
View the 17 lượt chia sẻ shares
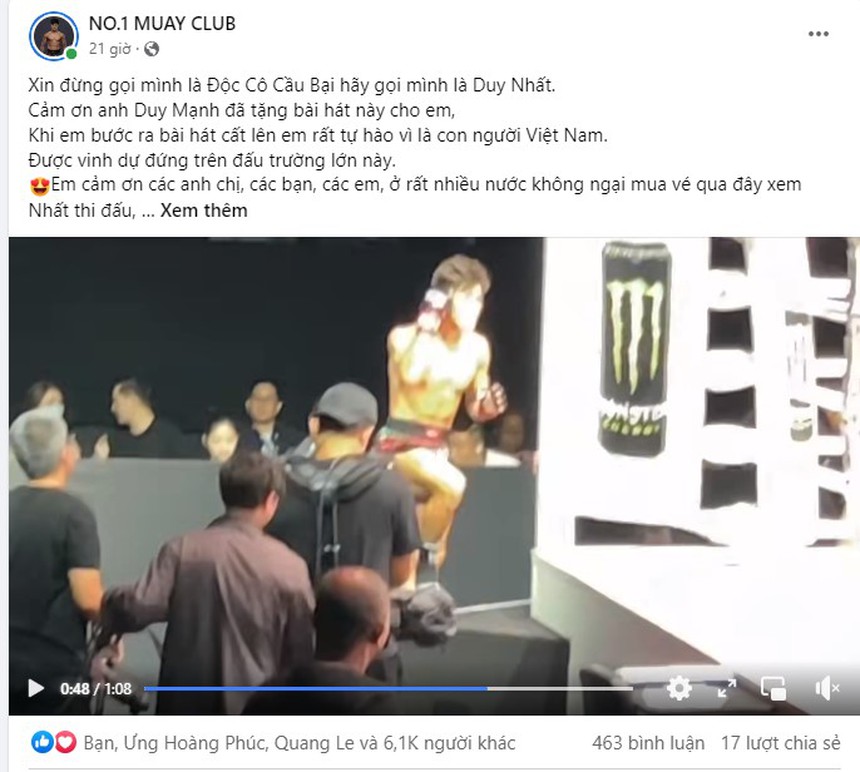tap(780, 743)
